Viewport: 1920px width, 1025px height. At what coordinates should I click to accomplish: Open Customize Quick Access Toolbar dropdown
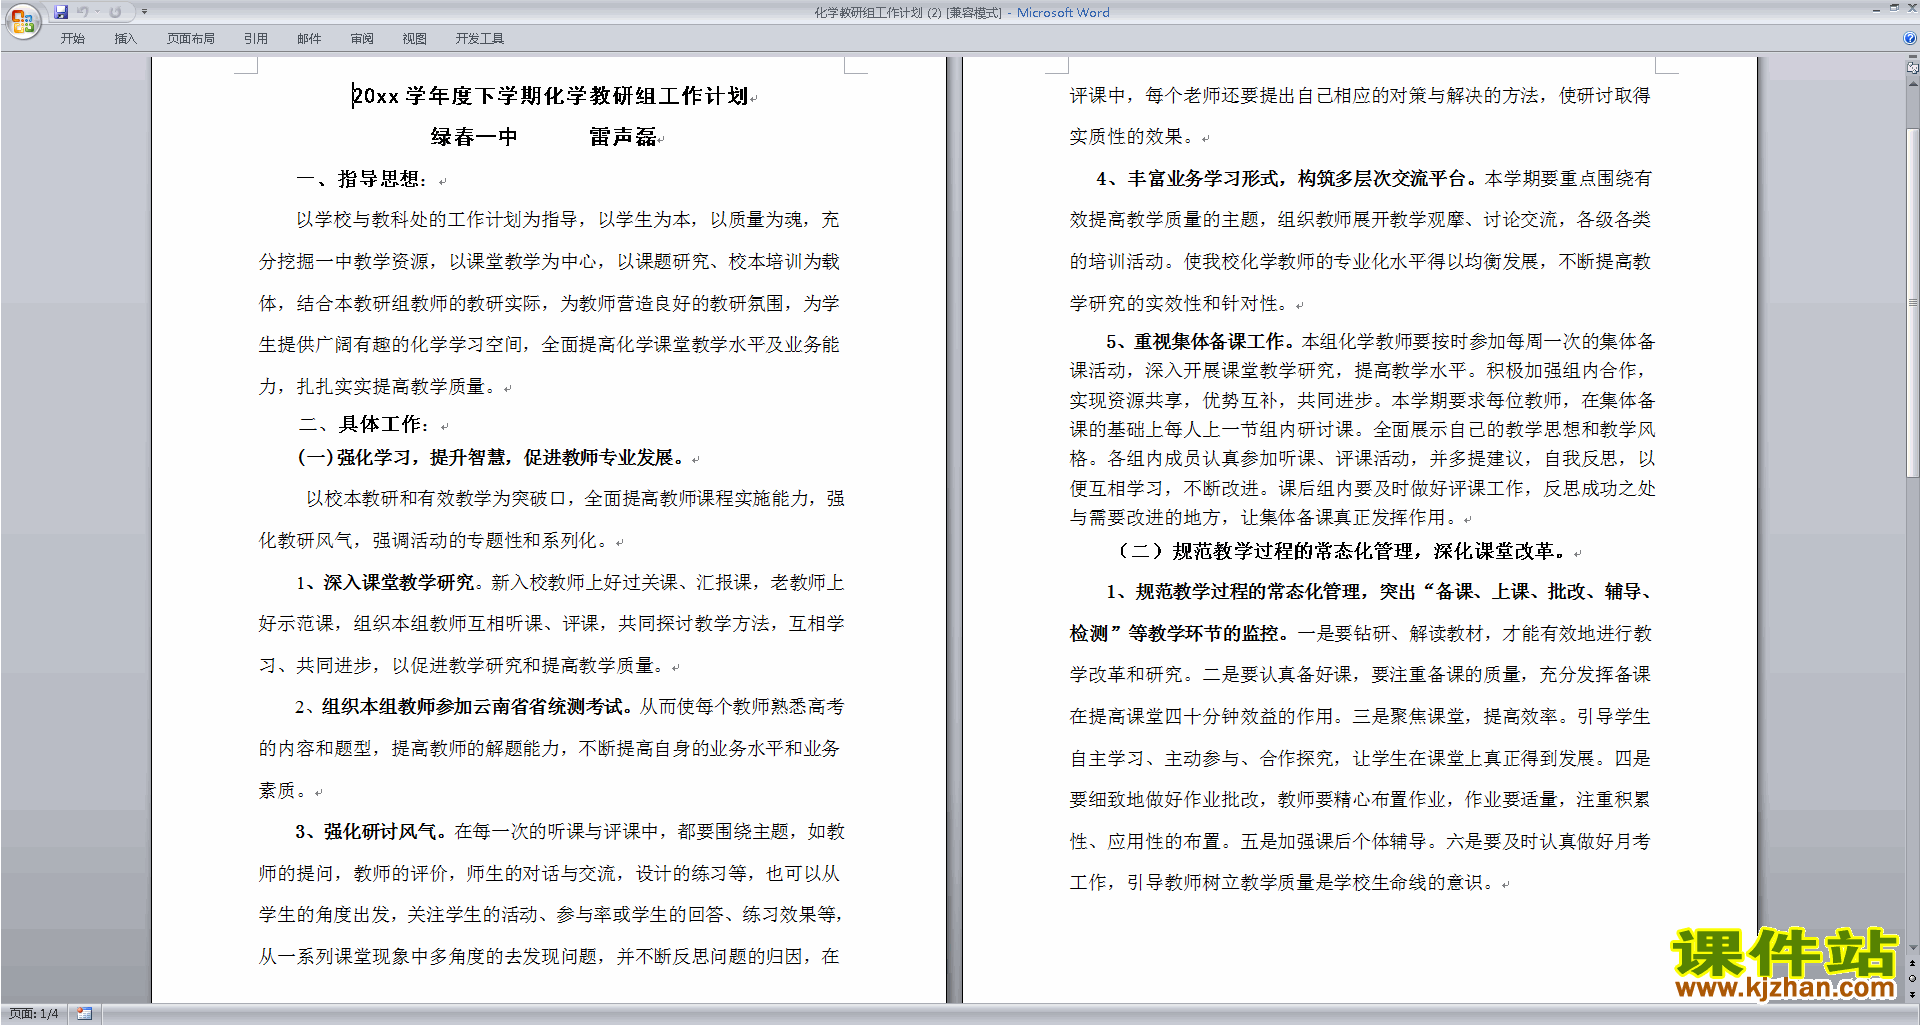(x=144, y=12)
